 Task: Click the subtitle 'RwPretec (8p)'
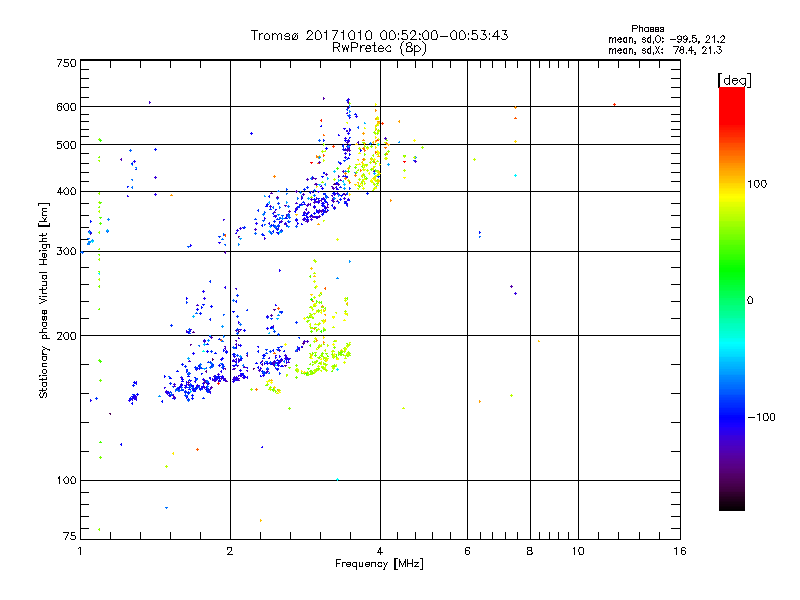coord(379,48)
